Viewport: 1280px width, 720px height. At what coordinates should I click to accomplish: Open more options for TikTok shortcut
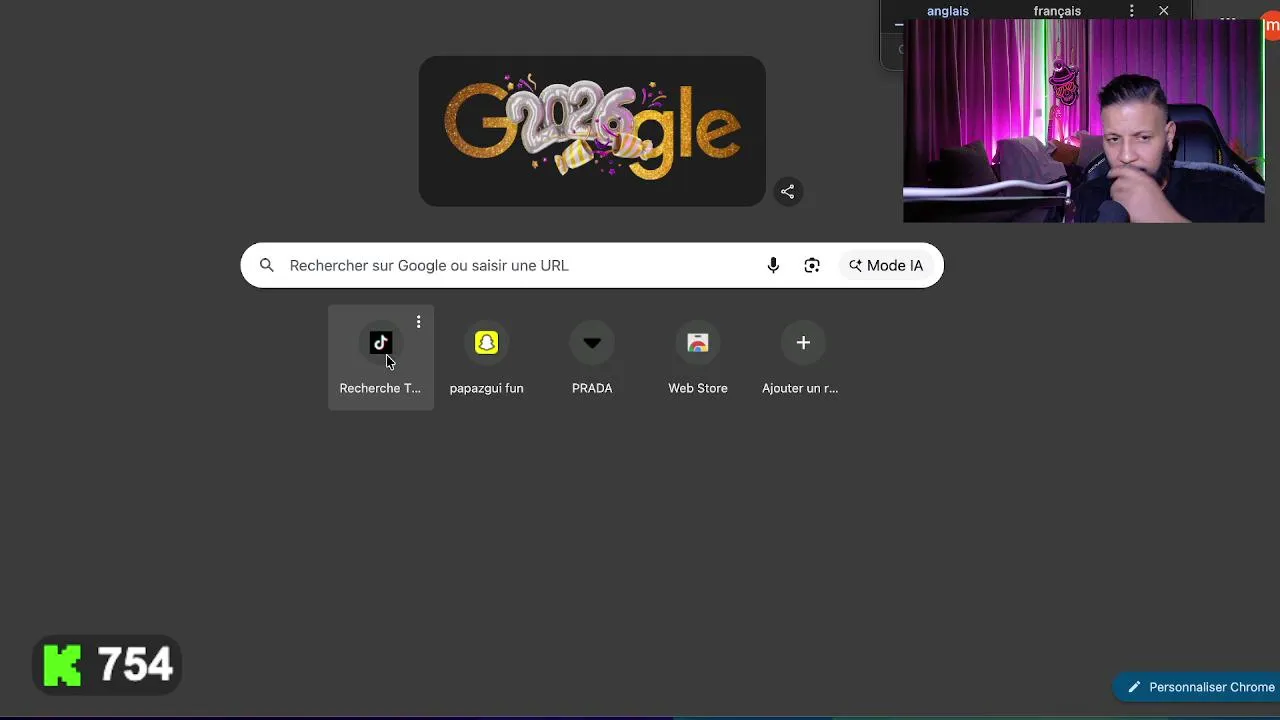[x=418, y=322]
